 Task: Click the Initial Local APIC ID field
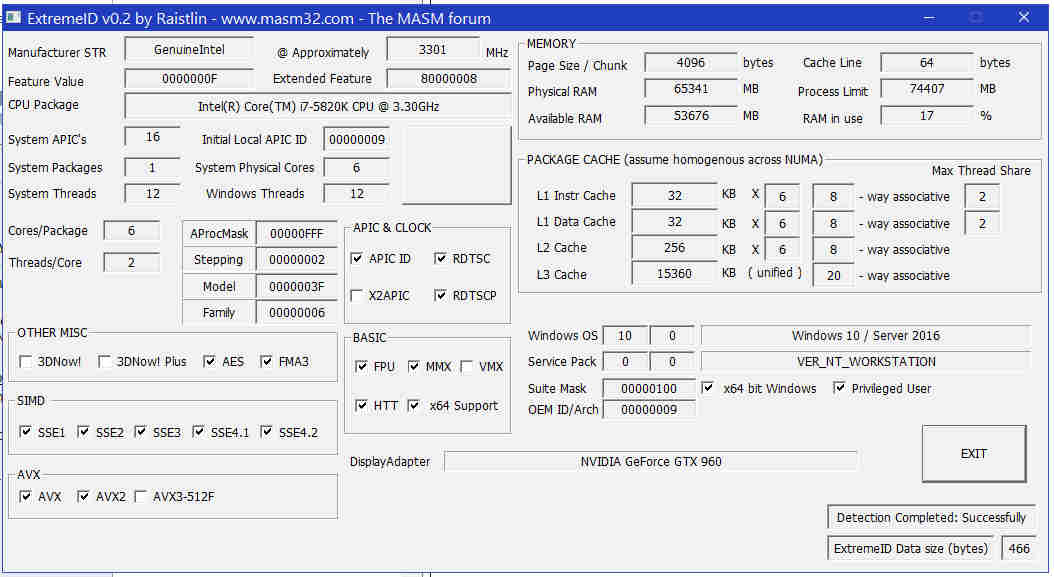356,139
